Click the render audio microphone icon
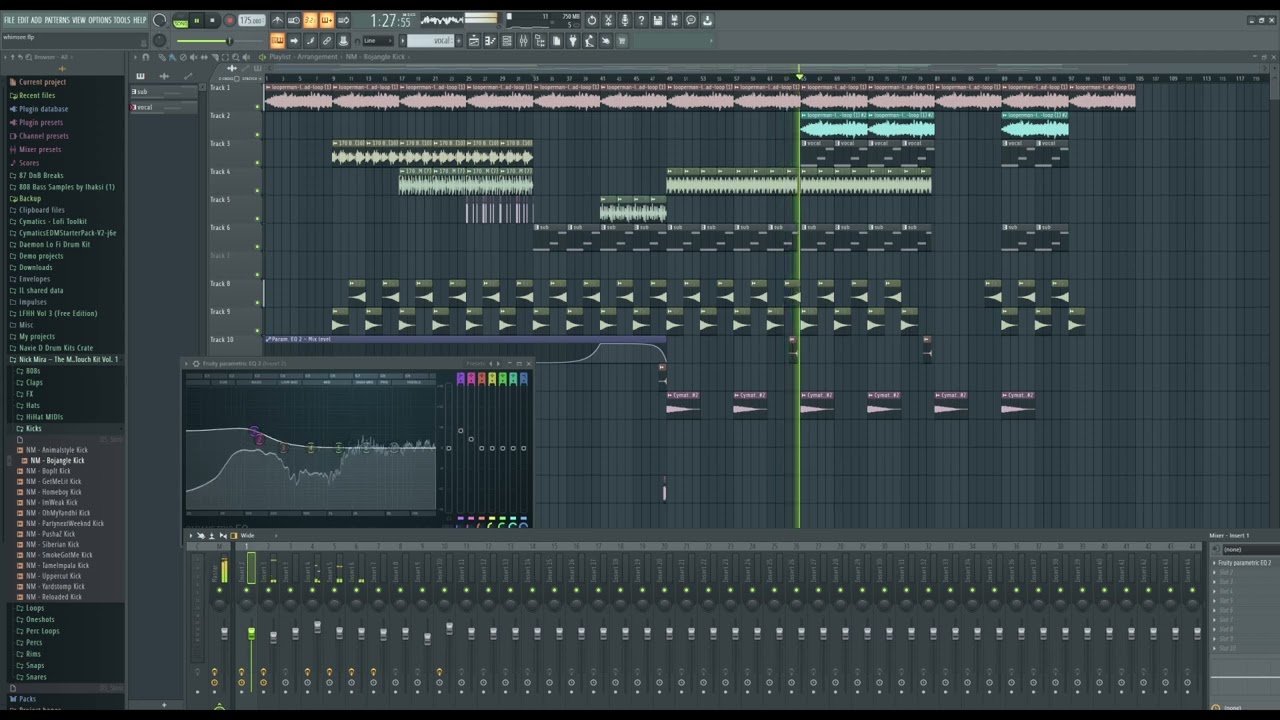This screenshot has height=720, width=1280. [625, 20]
